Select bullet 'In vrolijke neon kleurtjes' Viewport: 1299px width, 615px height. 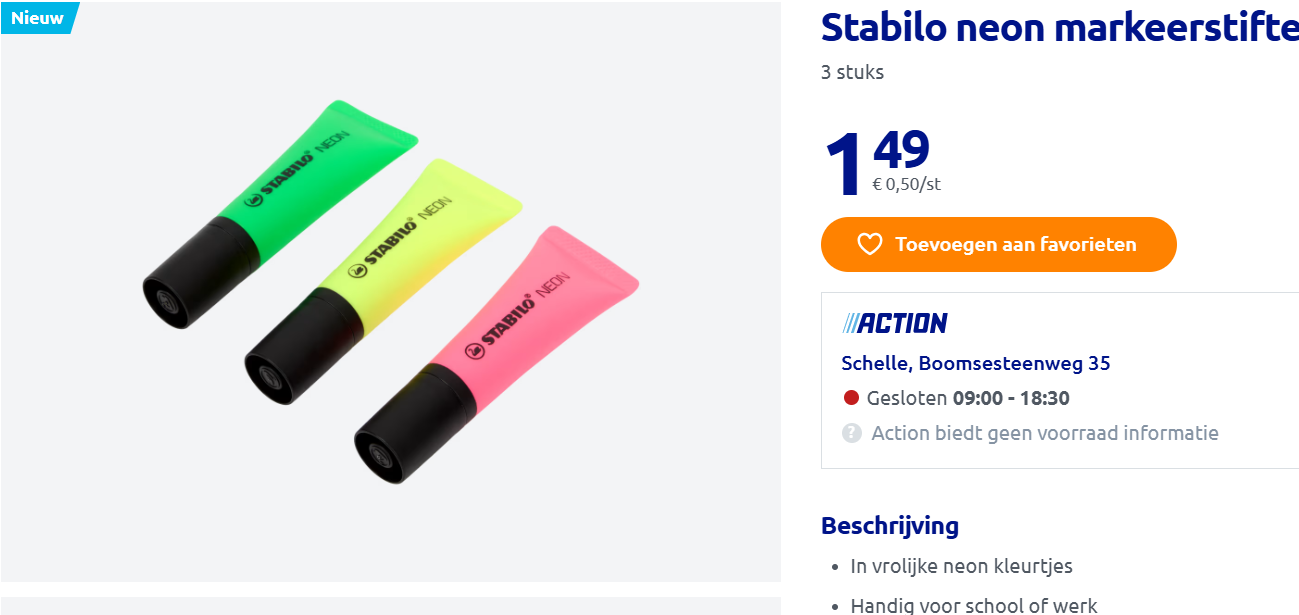(960, 565)
